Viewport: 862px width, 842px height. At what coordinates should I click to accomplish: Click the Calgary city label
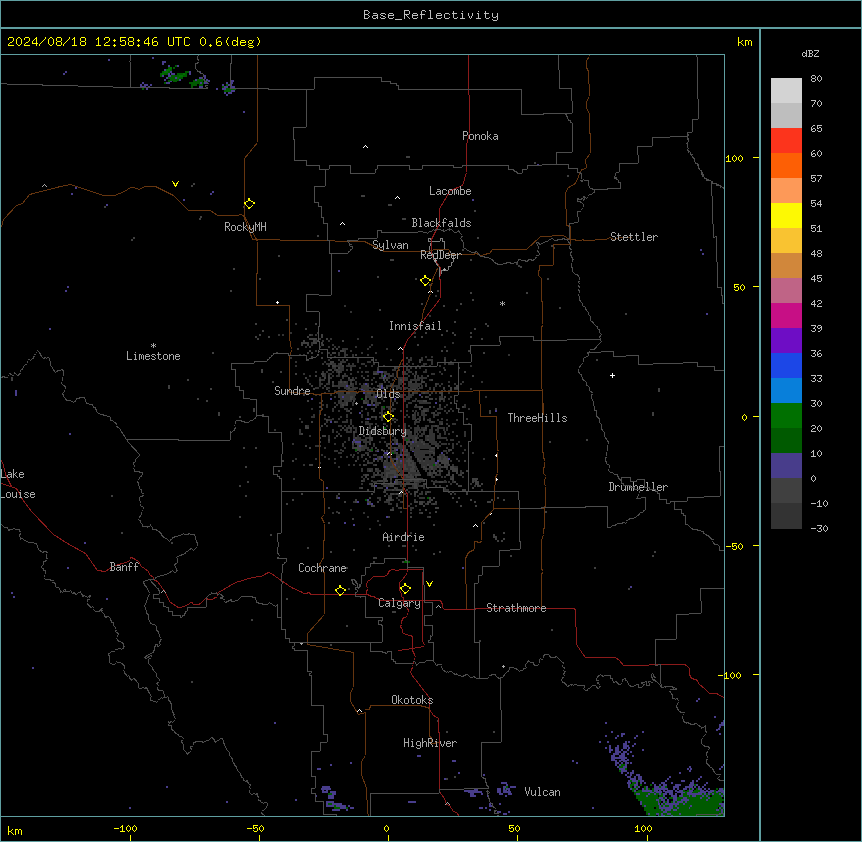pos(399,603)
